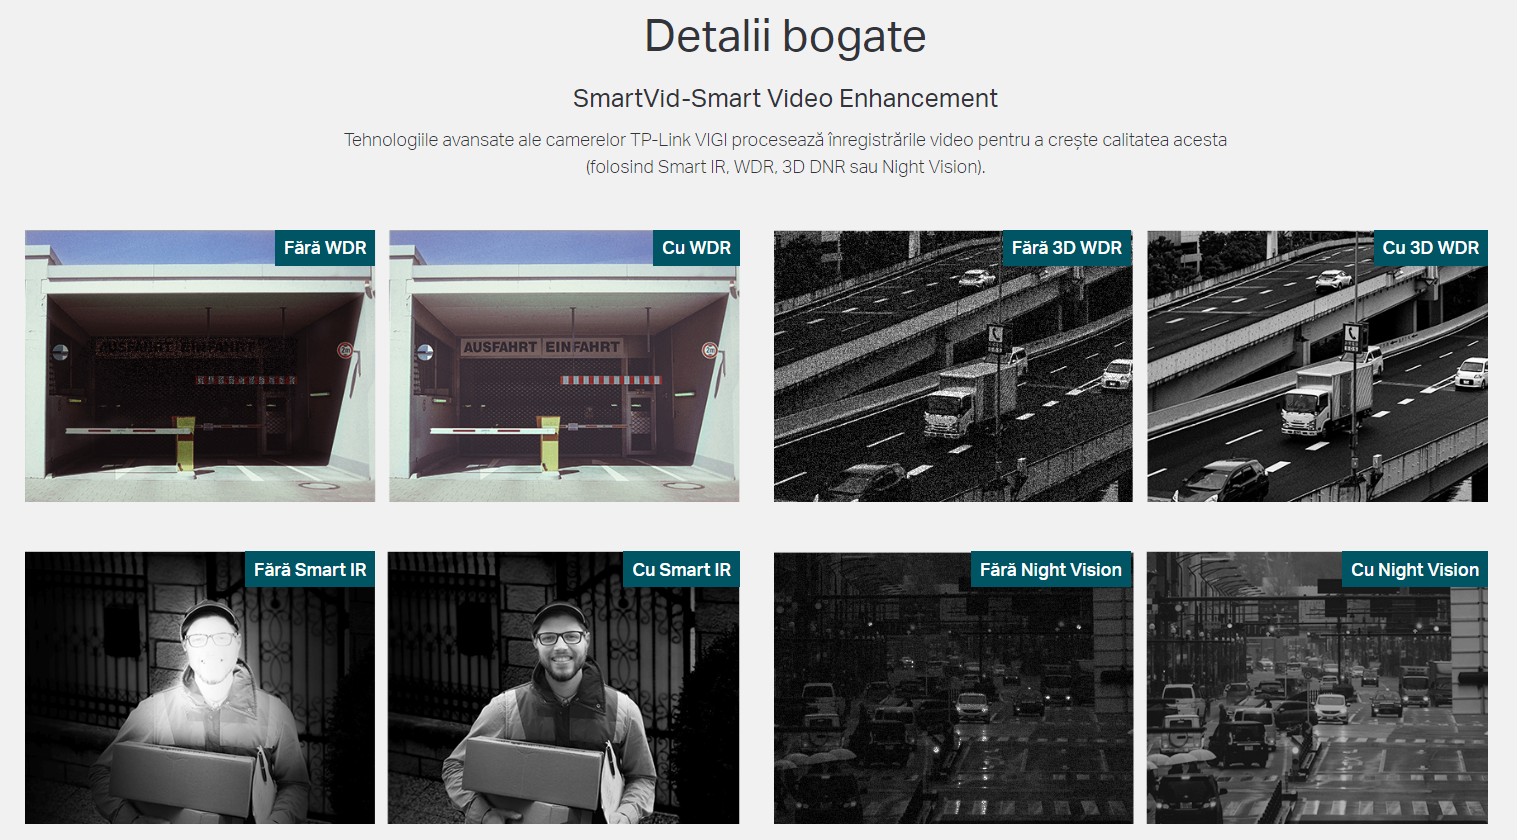Open the 'Cu 3D WDR' highway image
Screen dimensions: 1517x840
(1317, 366)
